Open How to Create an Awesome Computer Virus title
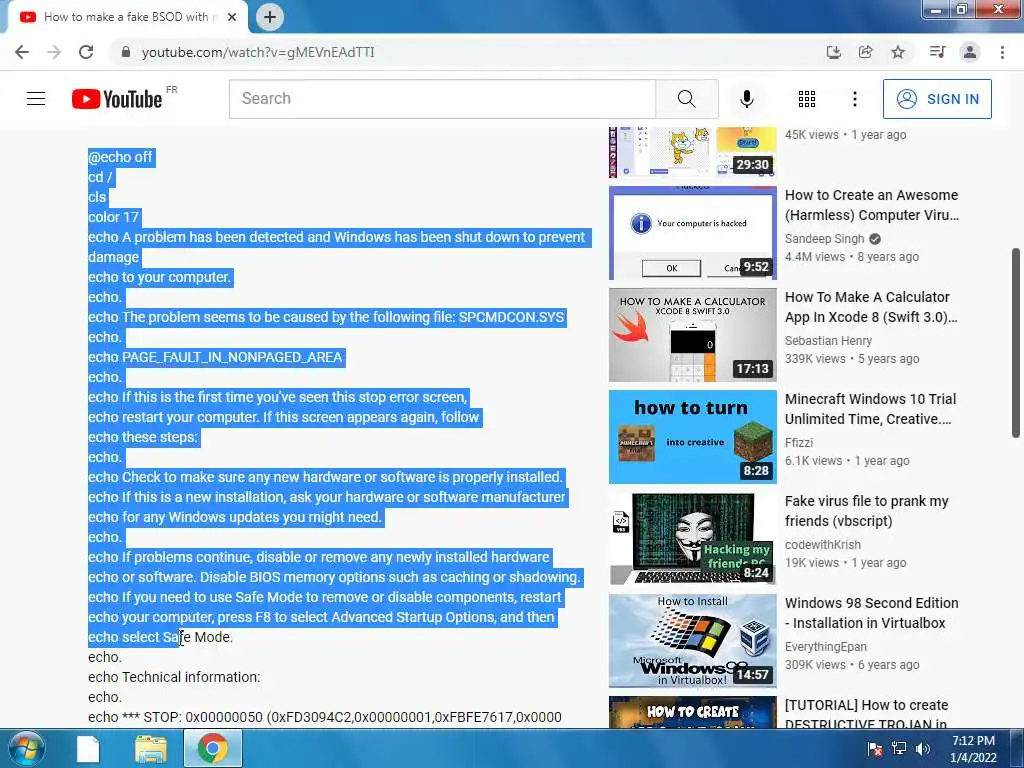This screenshot has height=768, width=1024. (872, 205)
